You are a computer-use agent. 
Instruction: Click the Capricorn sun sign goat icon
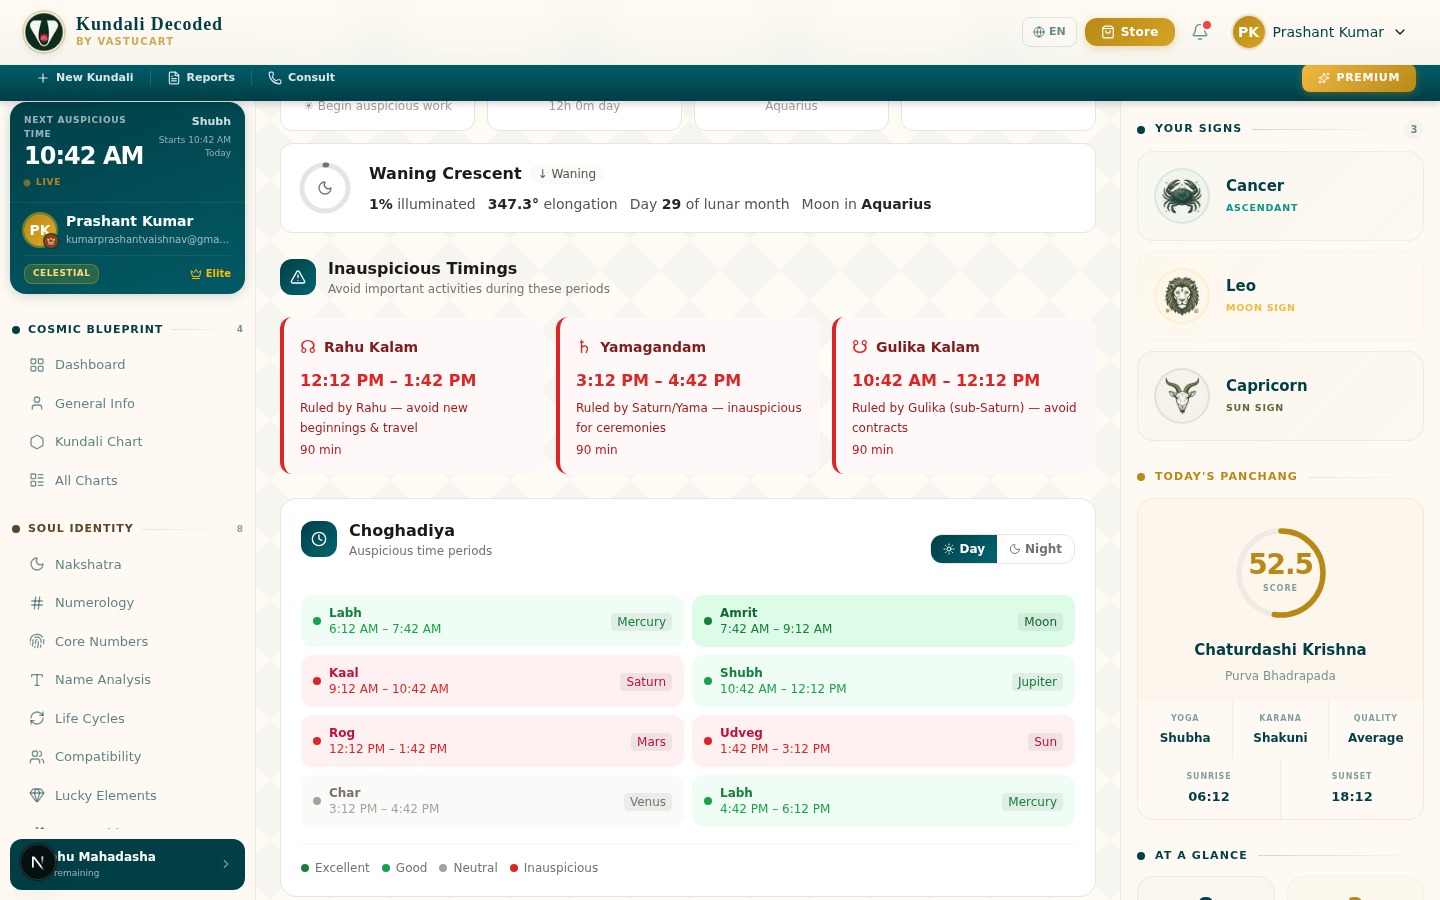(x=1182, y=396)
